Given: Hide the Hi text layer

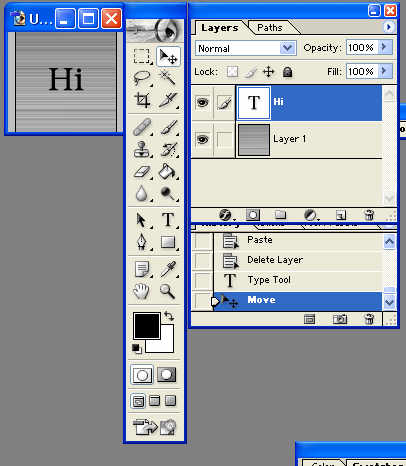Looking at the screenshot, I should (x=202, y=102).
